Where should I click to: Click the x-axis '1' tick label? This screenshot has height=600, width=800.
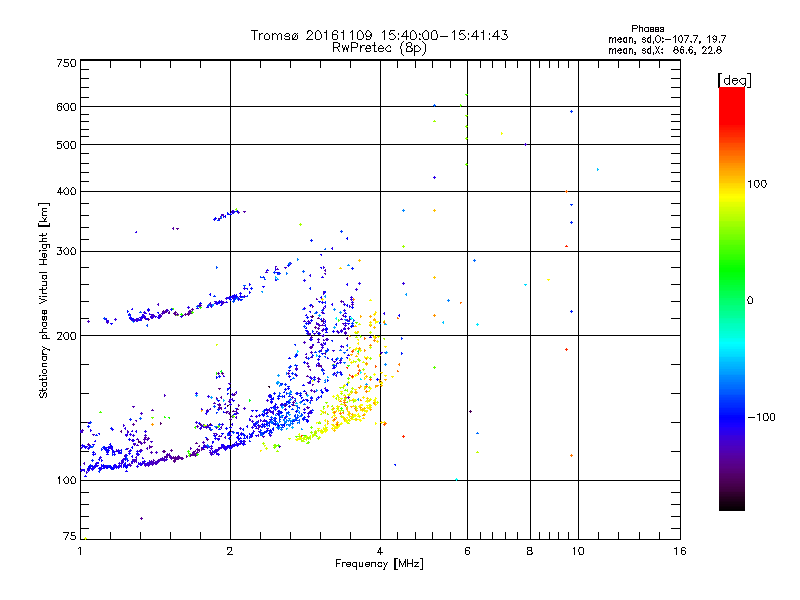pyautogui.click(x=80, y=551)
